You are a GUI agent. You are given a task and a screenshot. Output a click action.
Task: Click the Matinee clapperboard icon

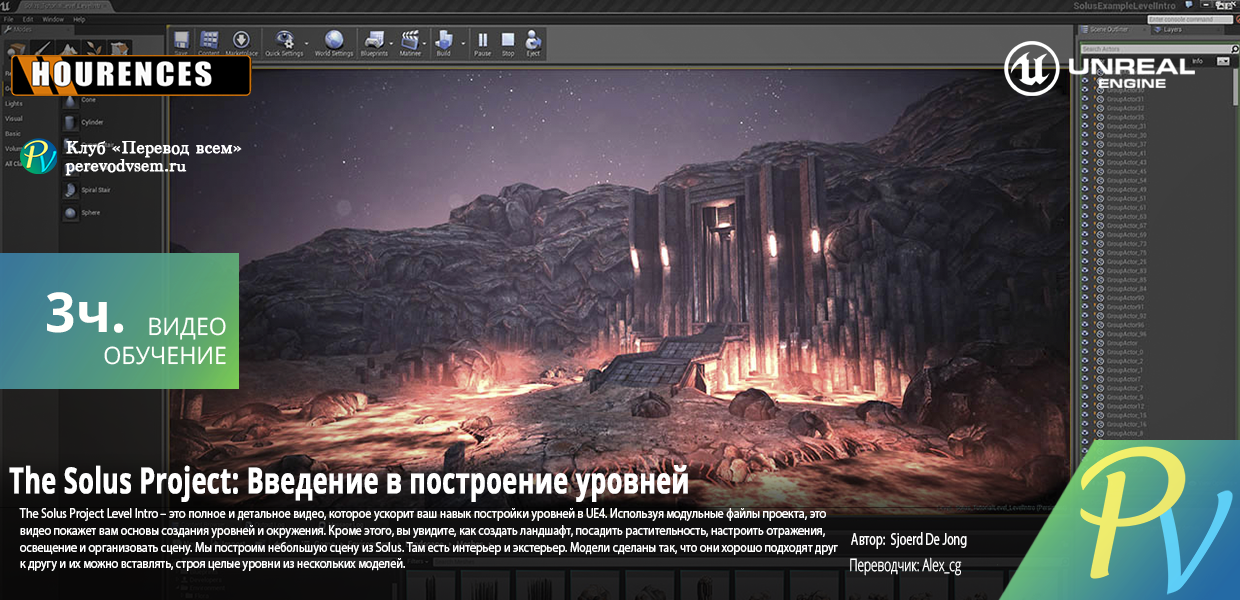[410, 41]
